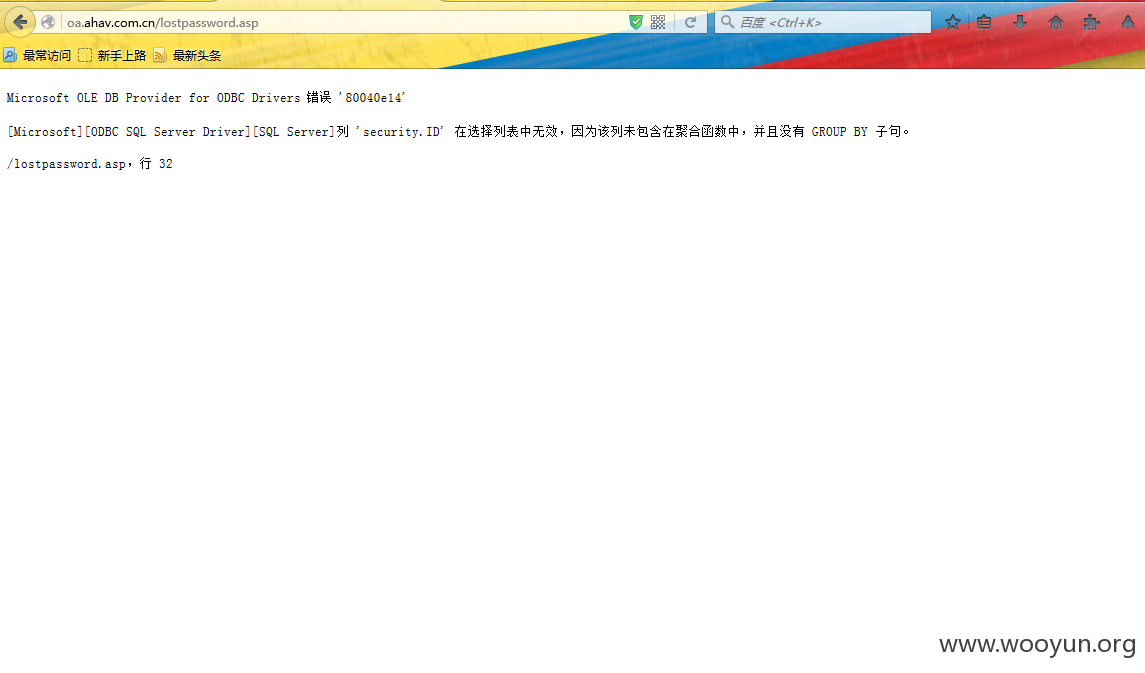Click the 最新头条 RSS feed icon
Screen dimensions: 1145x673
160,55
